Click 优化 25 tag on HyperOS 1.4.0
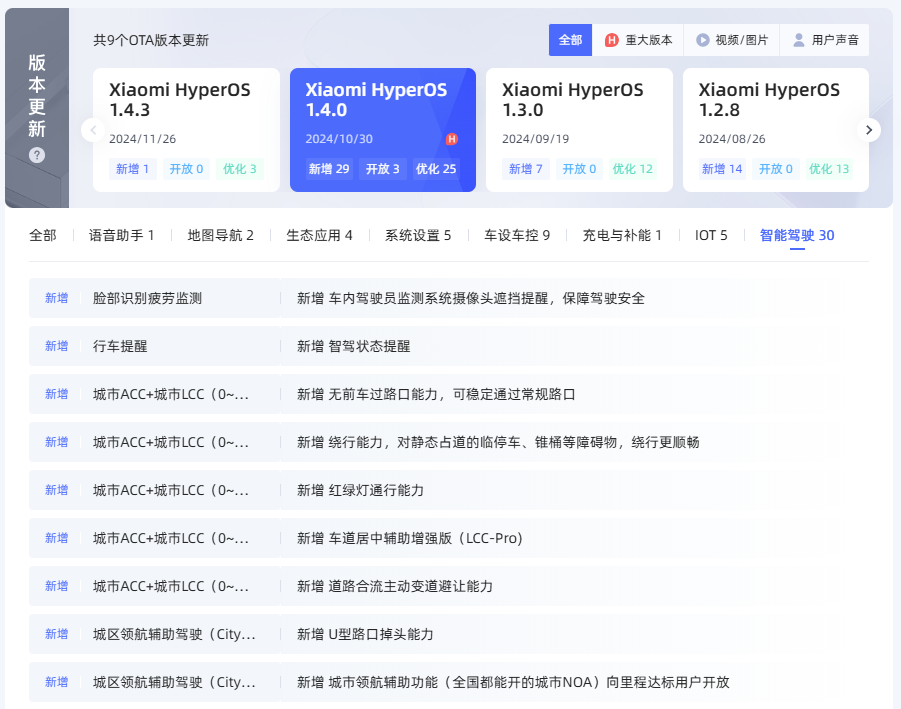Viewport: 901px width, 709px height. [436, 169]
